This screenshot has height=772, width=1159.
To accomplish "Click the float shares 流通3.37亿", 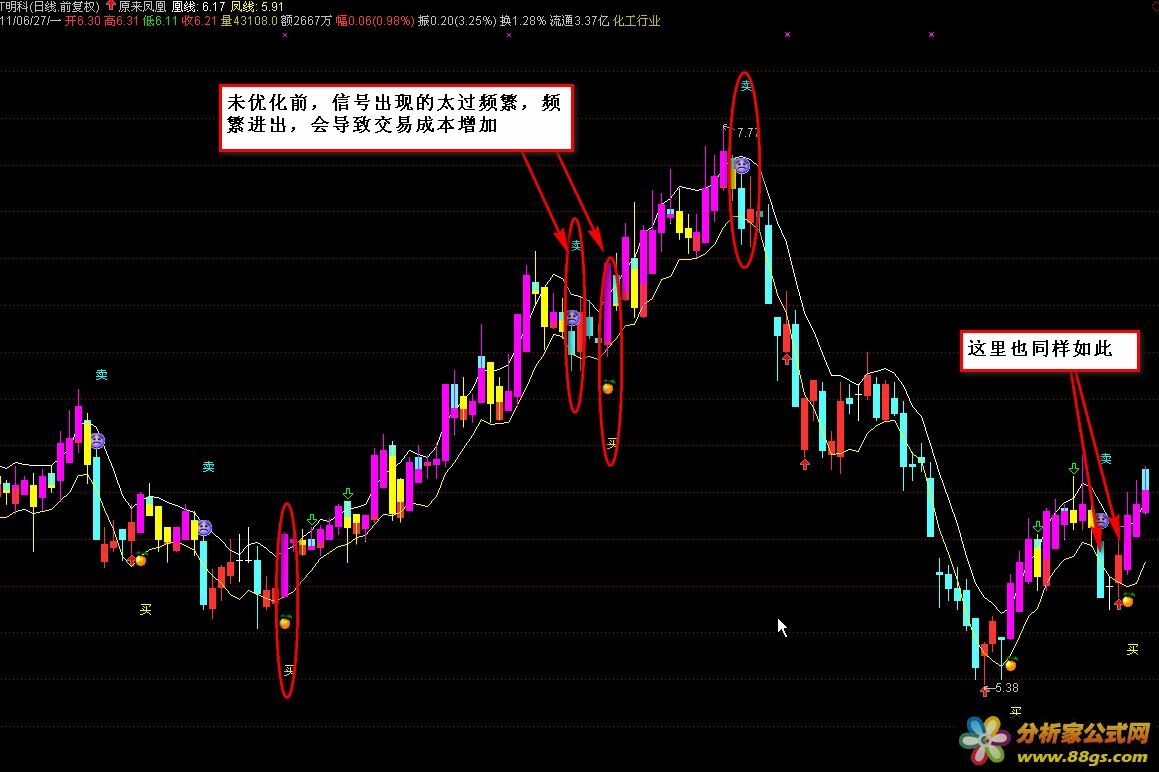I will [580, 21].
